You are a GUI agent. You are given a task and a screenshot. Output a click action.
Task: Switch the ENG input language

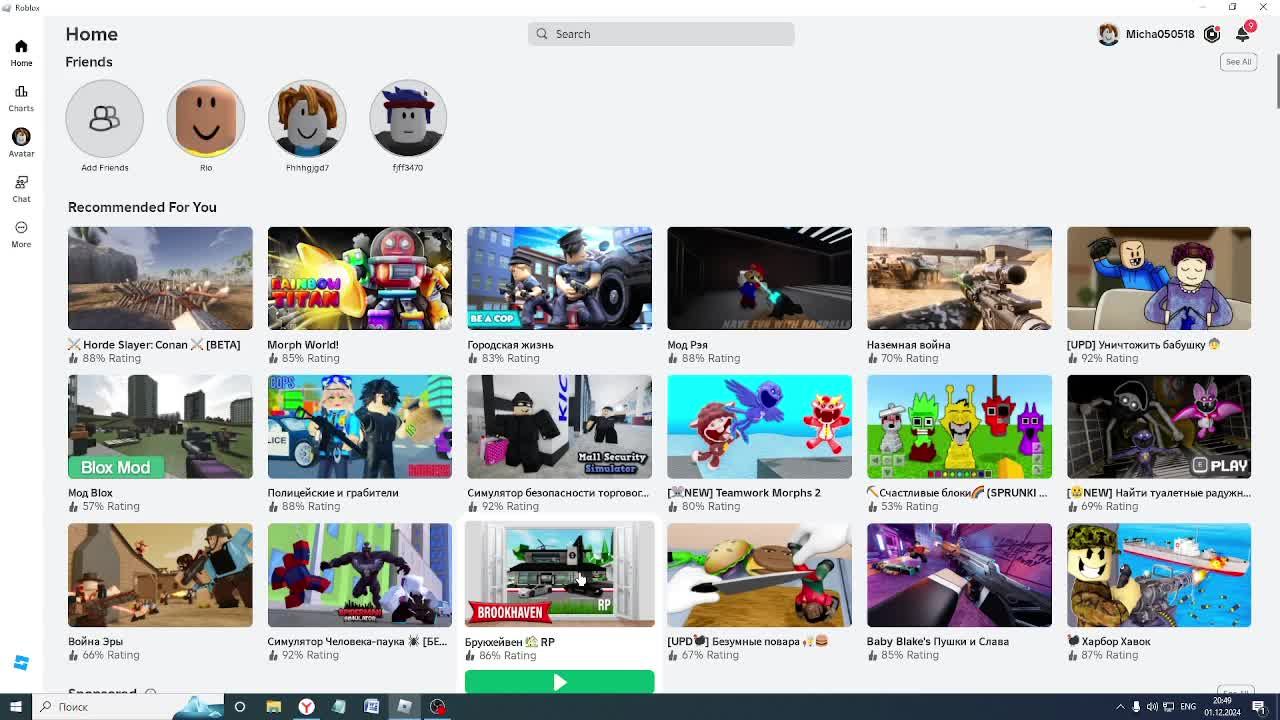click(x=1188, y=707)
